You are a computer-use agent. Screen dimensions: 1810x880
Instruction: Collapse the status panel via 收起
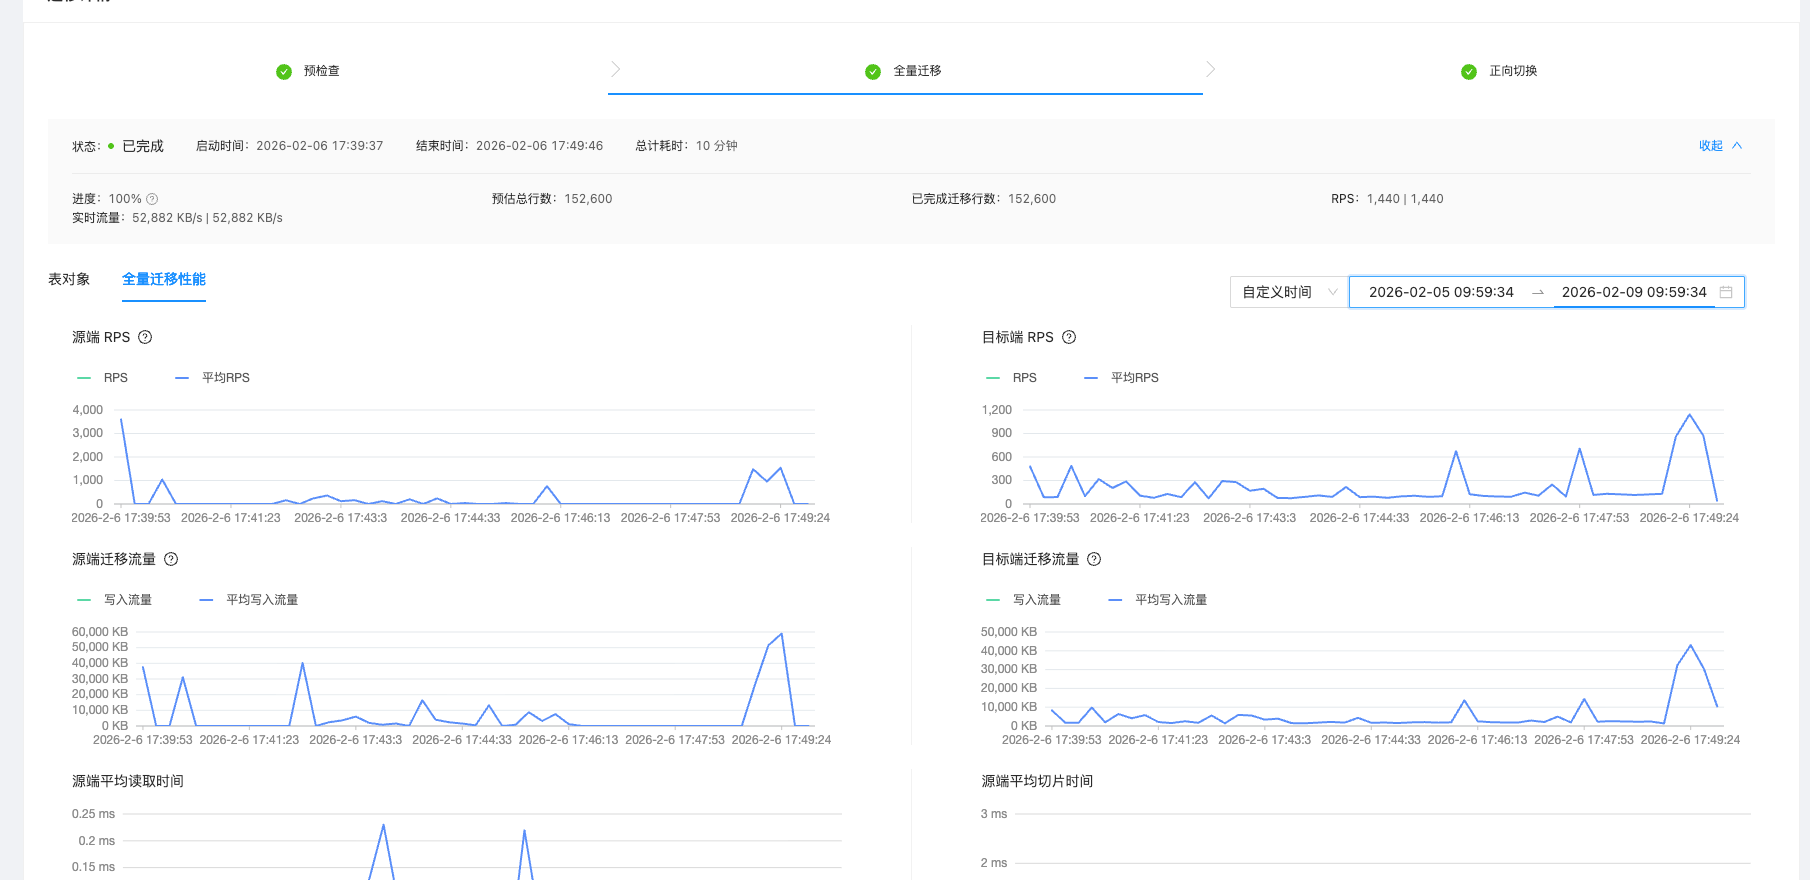(x=1719, y=146)
